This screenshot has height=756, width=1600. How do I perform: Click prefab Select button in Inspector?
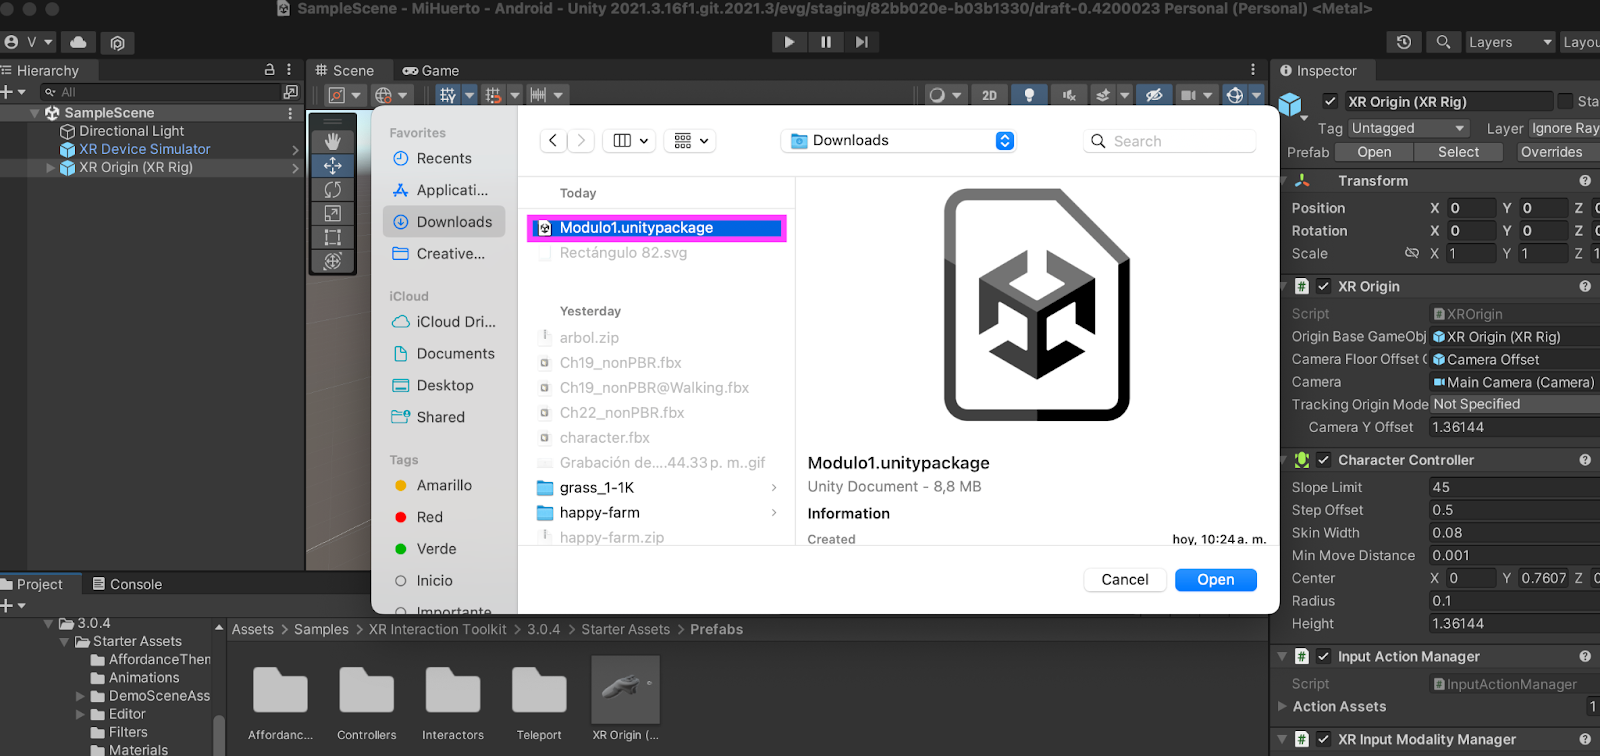(1458, 152)
